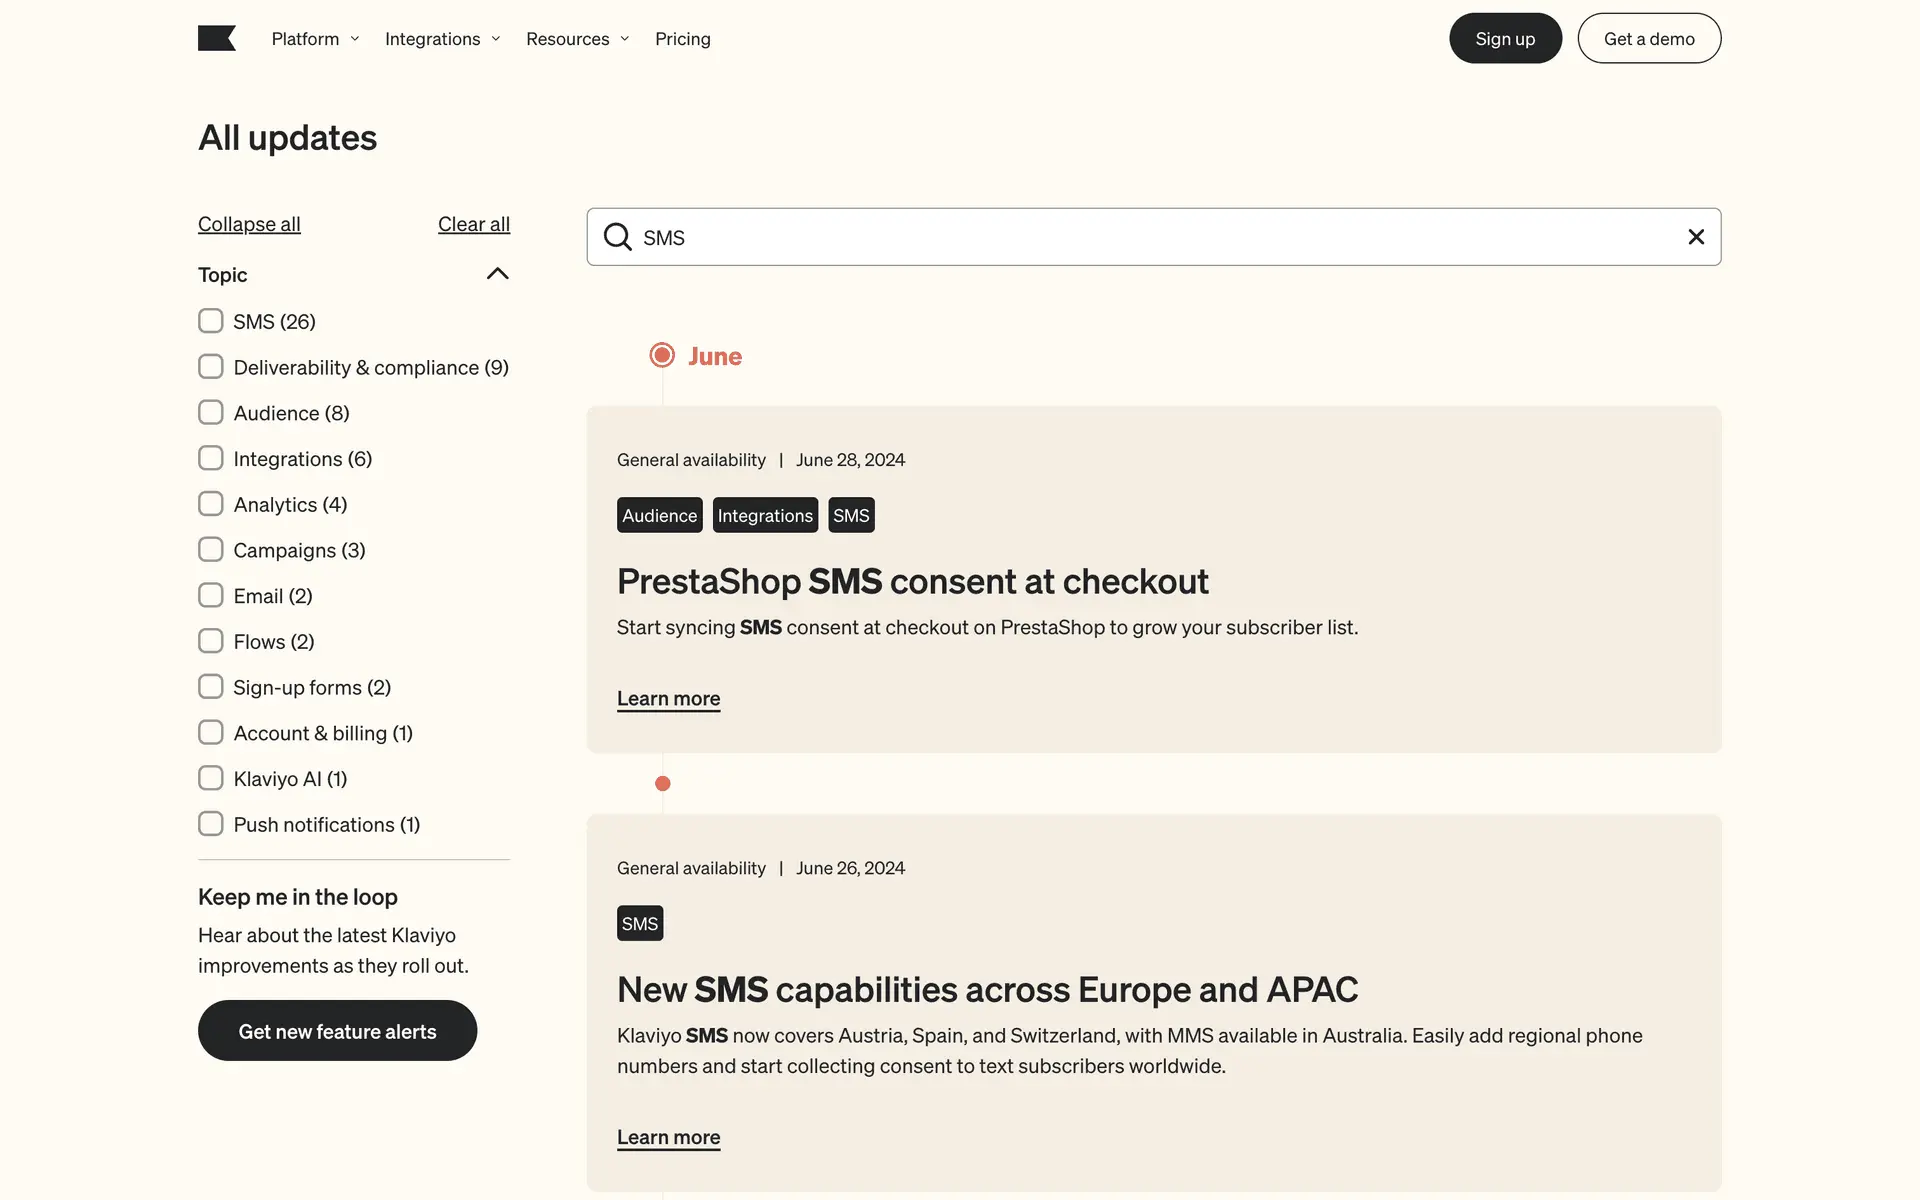Select the Push notifications checkbox
Screen dimensions: 1920x1200
211,824
